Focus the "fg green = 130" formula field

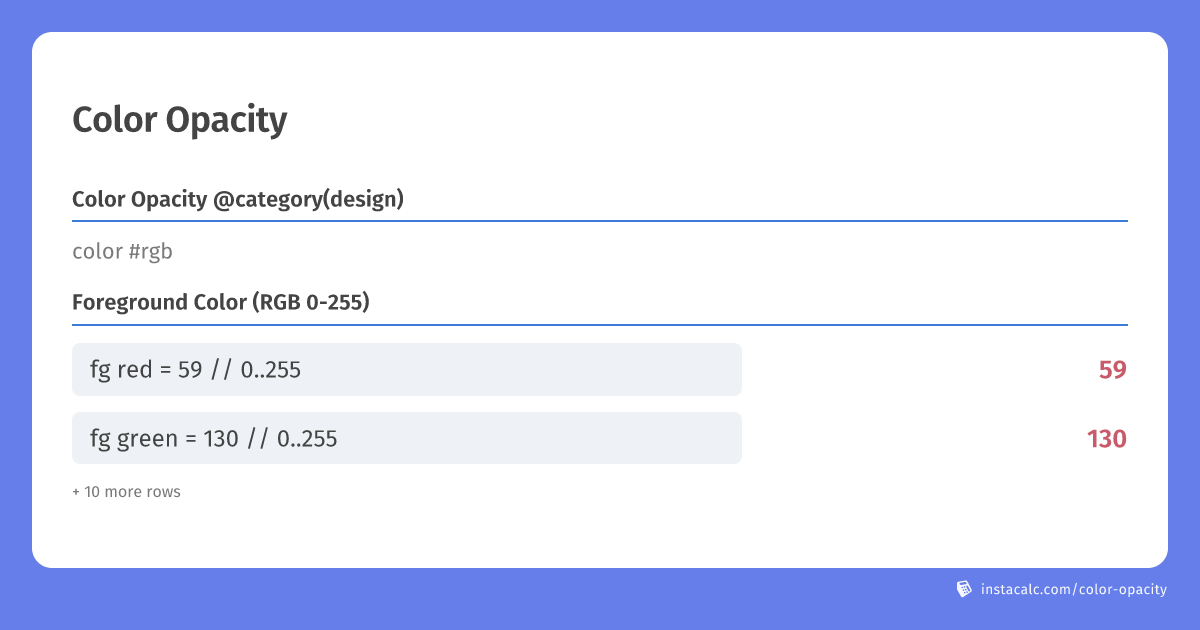point(407,438)
